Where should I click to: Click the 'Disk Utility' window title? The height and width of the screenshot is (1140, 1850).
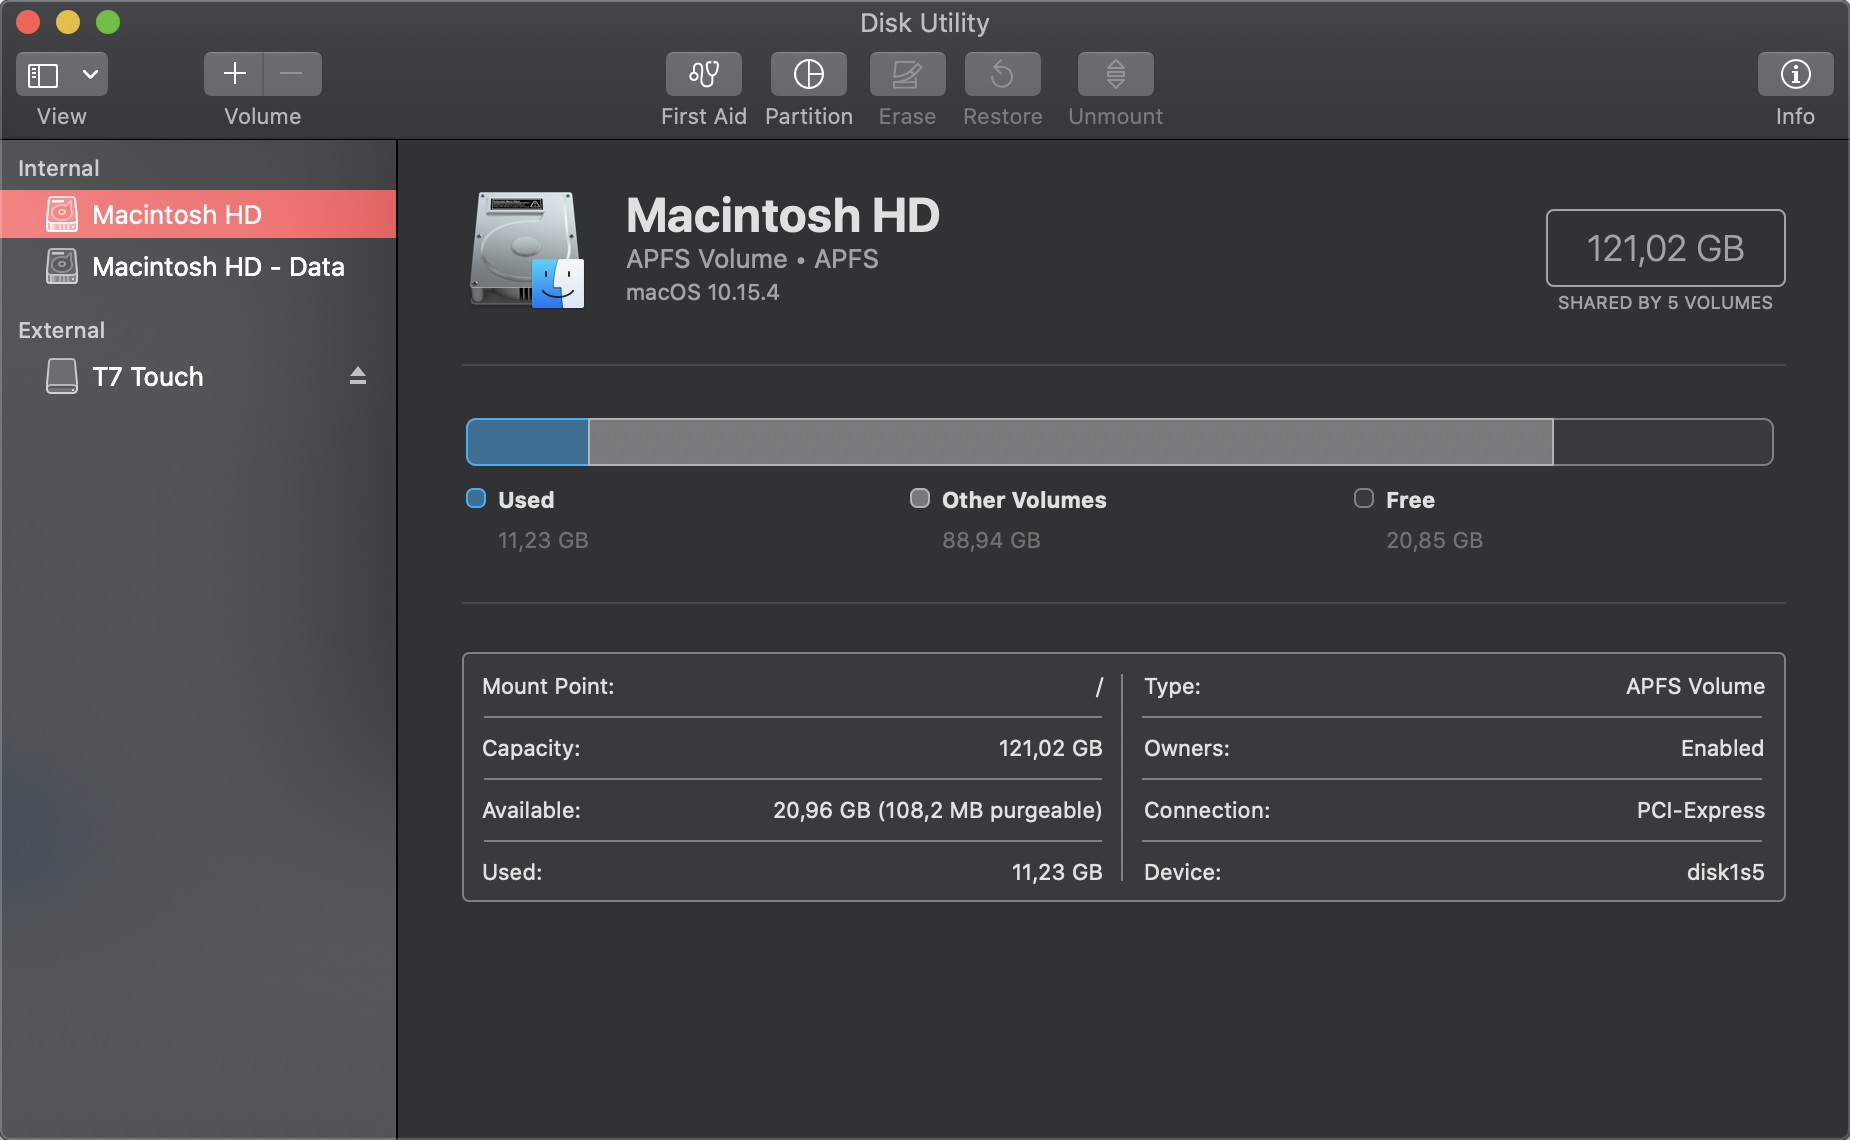click(x=925, y=23)
